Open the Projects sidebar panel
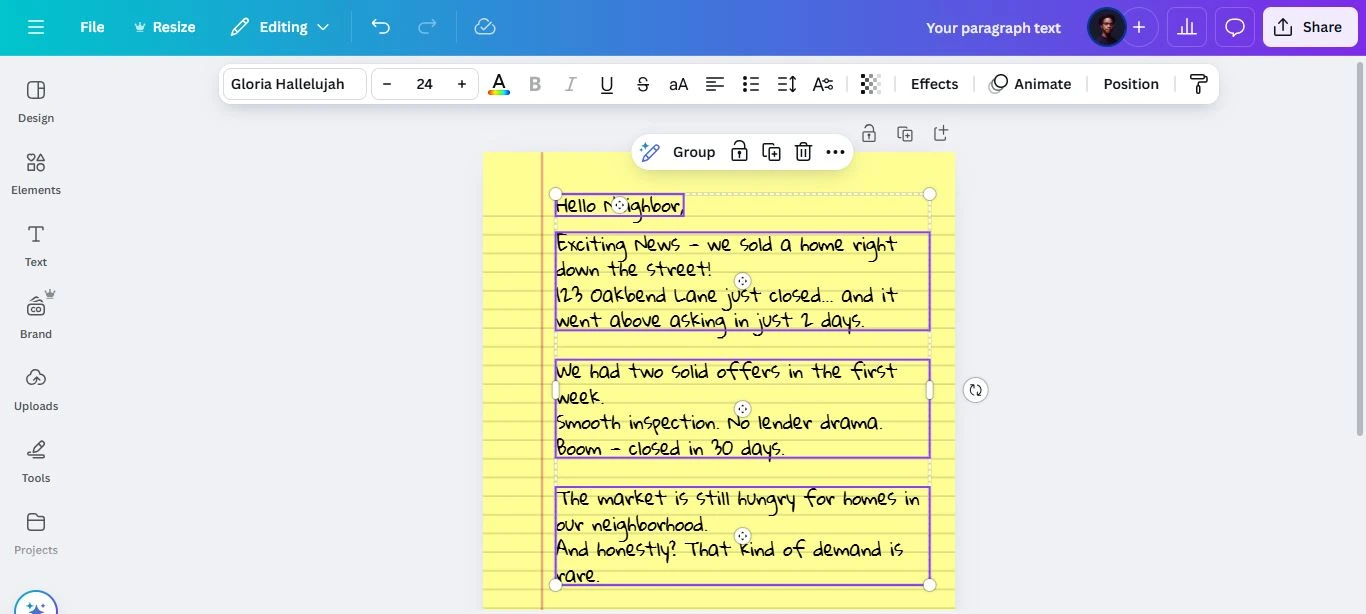The image size is (1366, 614). pos(36,534)
